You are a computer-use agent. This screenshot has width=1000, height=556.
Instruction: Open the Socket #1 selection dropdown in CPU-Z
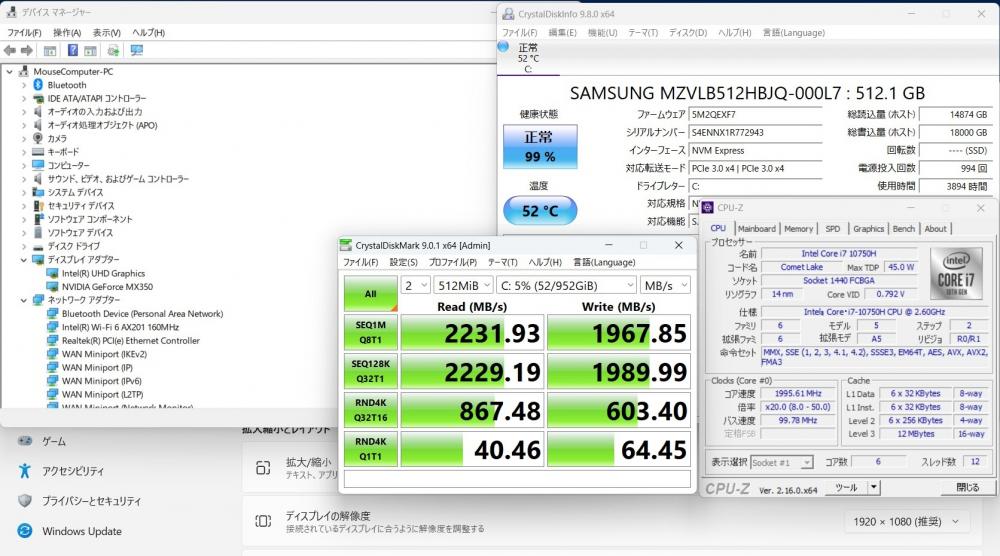point(782,462)
